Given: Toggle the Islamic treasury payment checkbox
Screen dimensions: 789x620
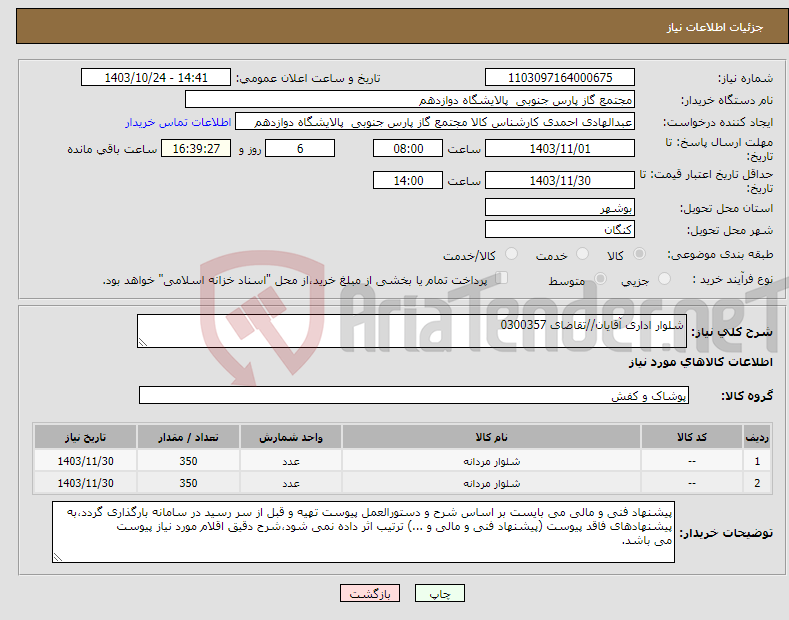Looking at the screenshot, I should [502, 278].
